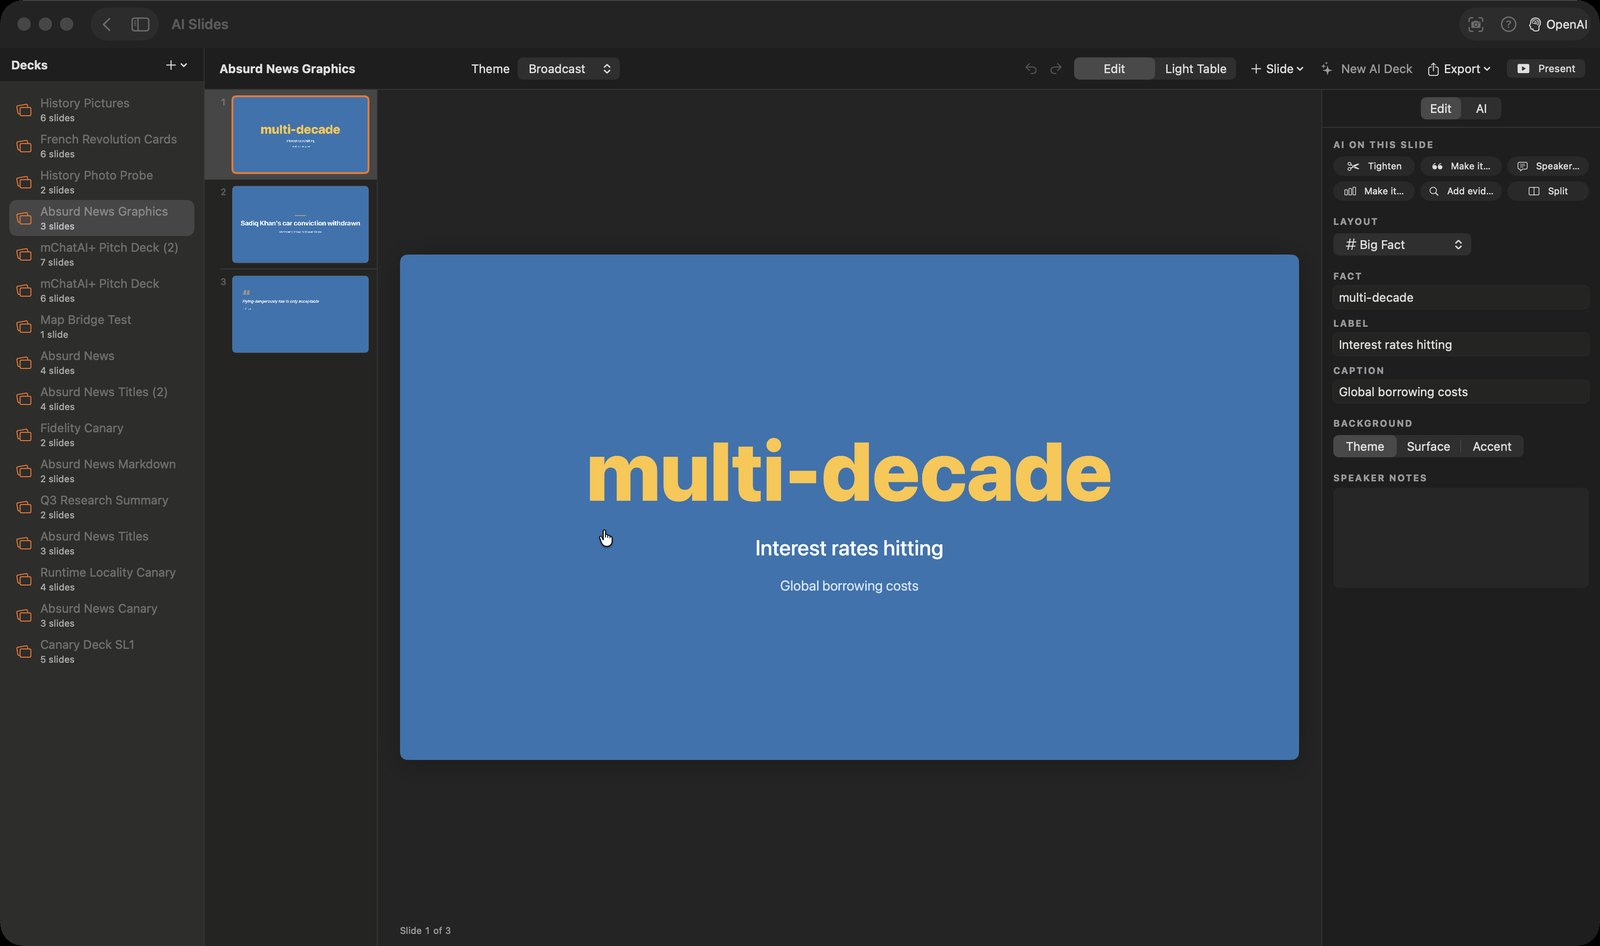Toggle the sidebar panel icon
Viewport: 1600px width, 946px height.
click(x=140, y=24)
